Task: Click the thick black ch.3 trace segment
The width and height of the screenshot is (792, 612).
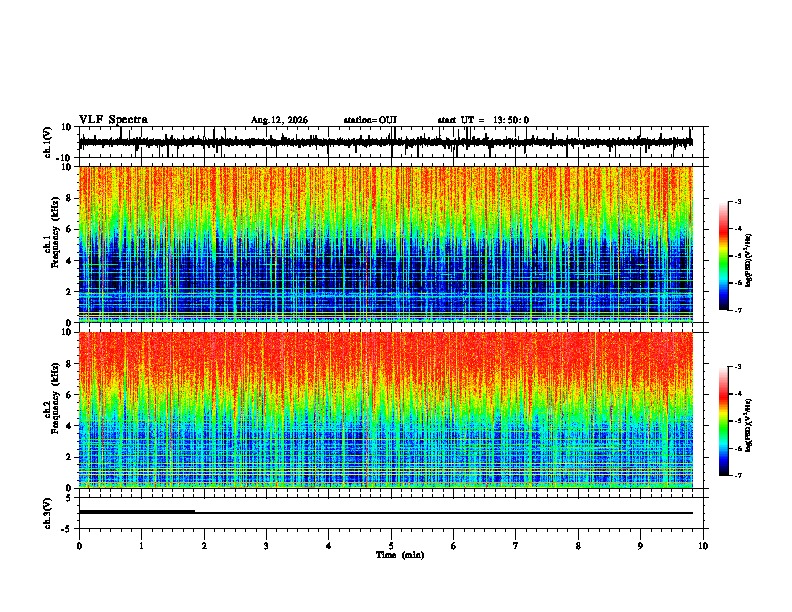Action: tap(137, 512)
